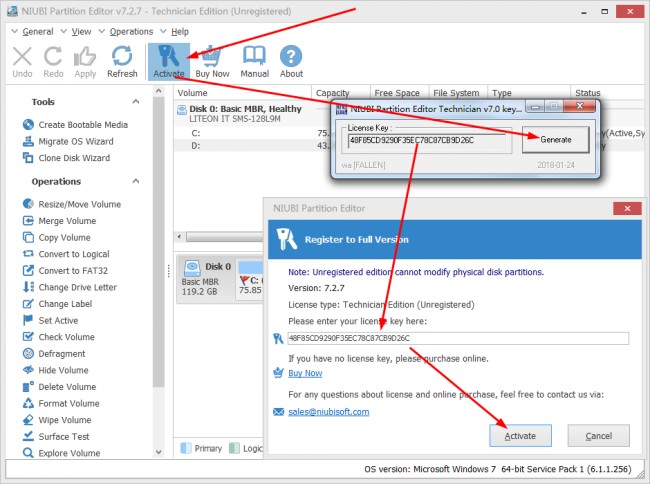
Task: Choose Check Volume operation
Action: (x=58, y=337)
